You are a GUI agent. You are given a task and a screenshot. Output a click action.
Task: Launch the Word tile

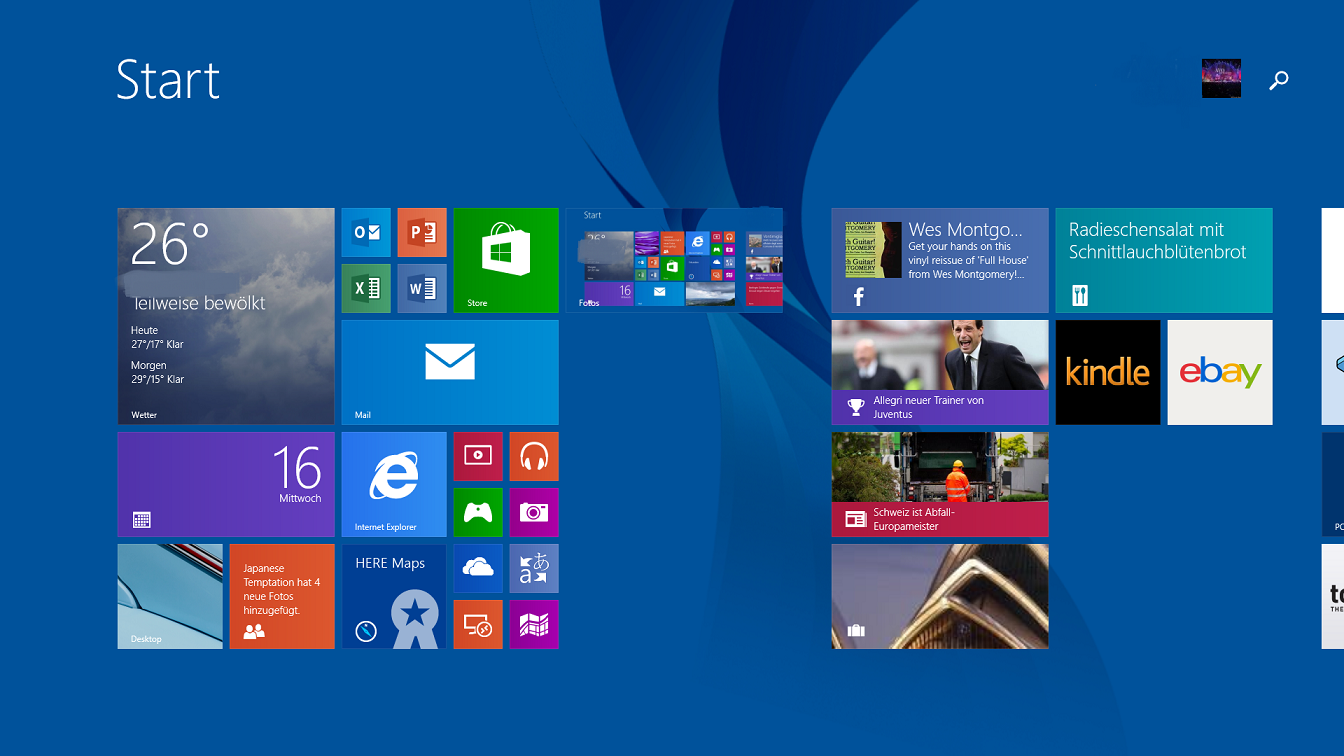[x=422, y=289]
